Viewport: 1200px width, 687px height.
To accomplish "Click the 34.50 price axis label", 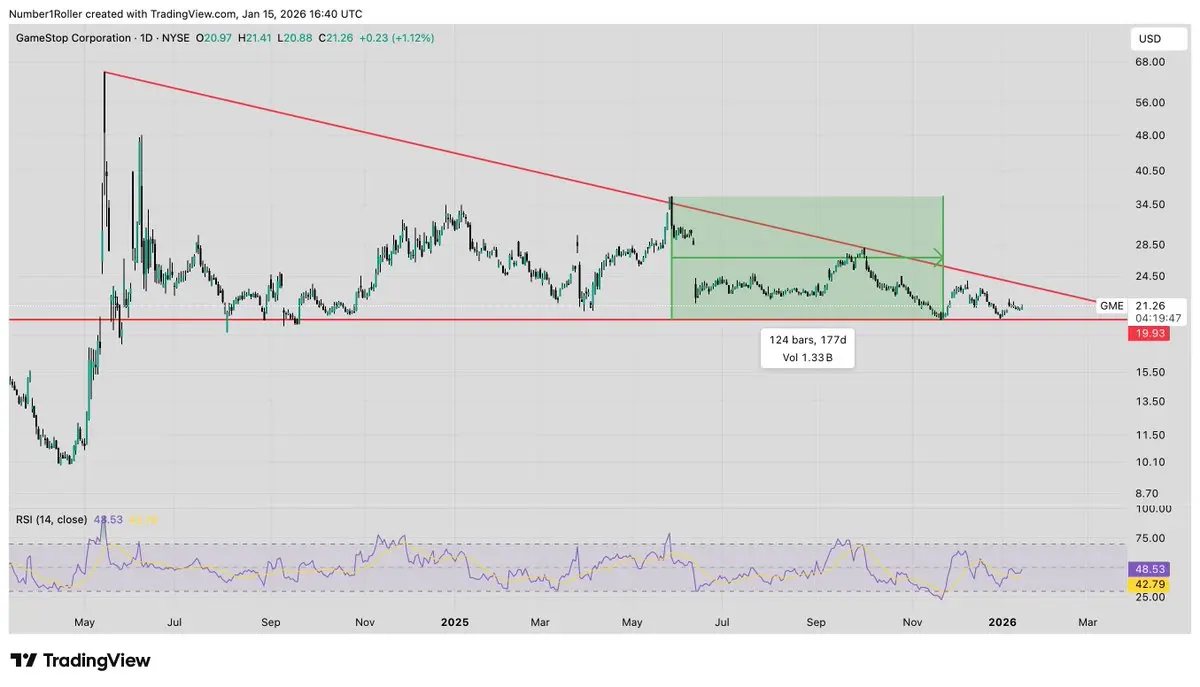I will [x=1151, y=204].
